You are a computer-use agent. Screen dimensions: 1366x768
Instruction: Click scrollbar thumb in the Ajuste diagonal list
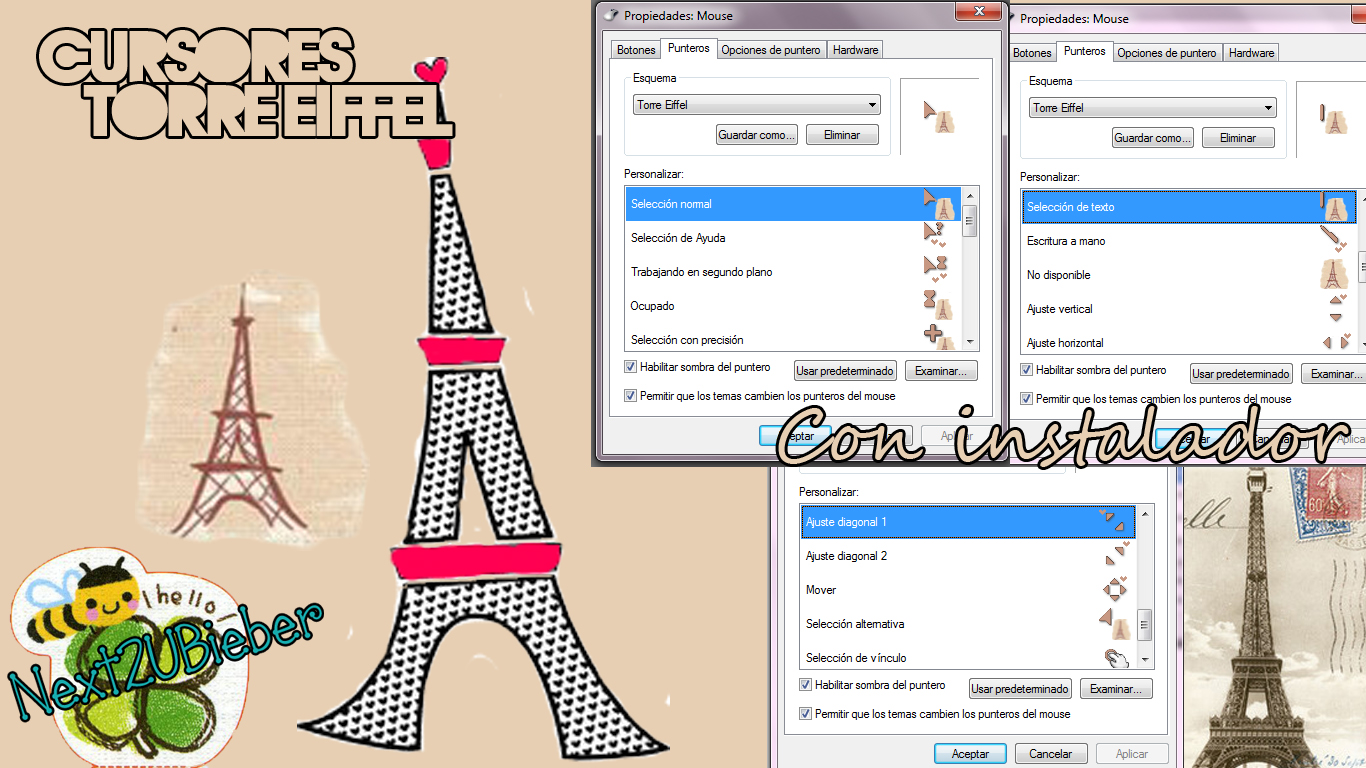click(1145, 625)
